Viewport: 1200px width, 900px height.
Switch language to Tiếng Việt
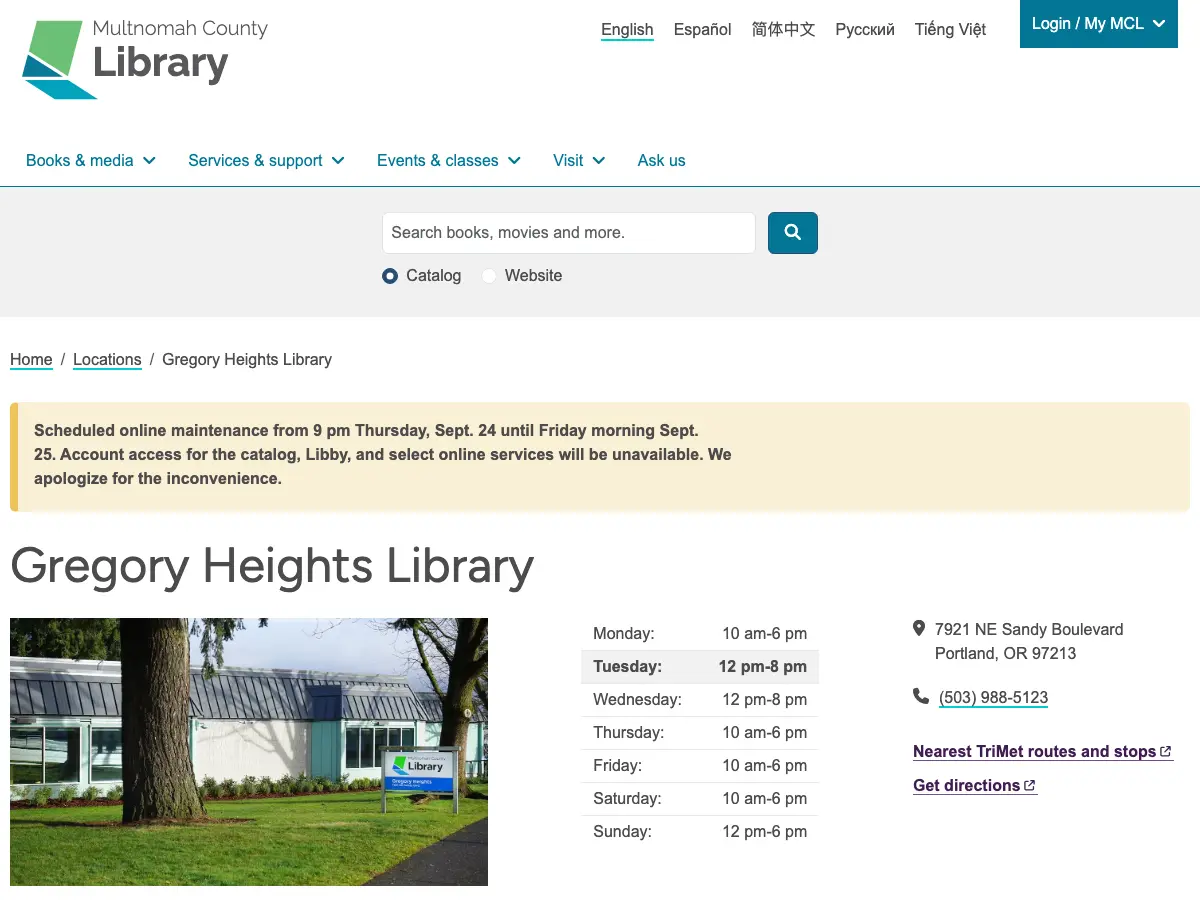950,30
